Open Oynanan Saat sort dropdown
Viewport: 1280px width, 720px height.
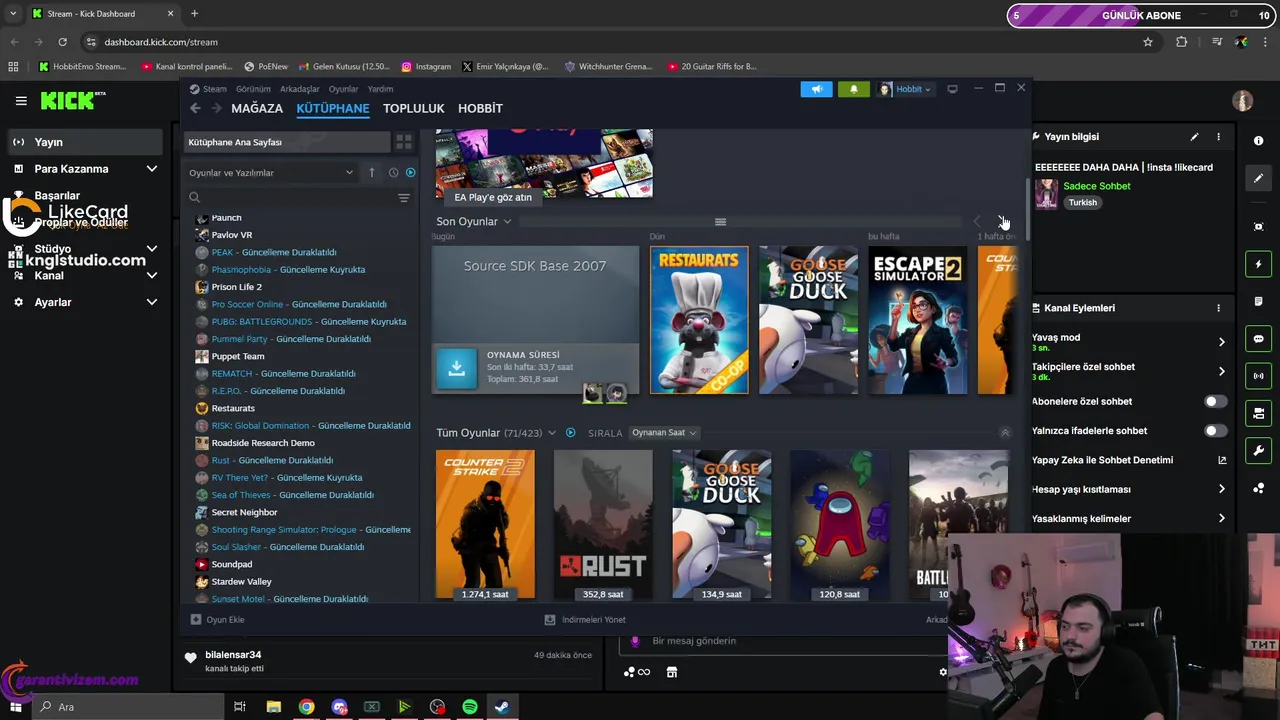point(664,433)
